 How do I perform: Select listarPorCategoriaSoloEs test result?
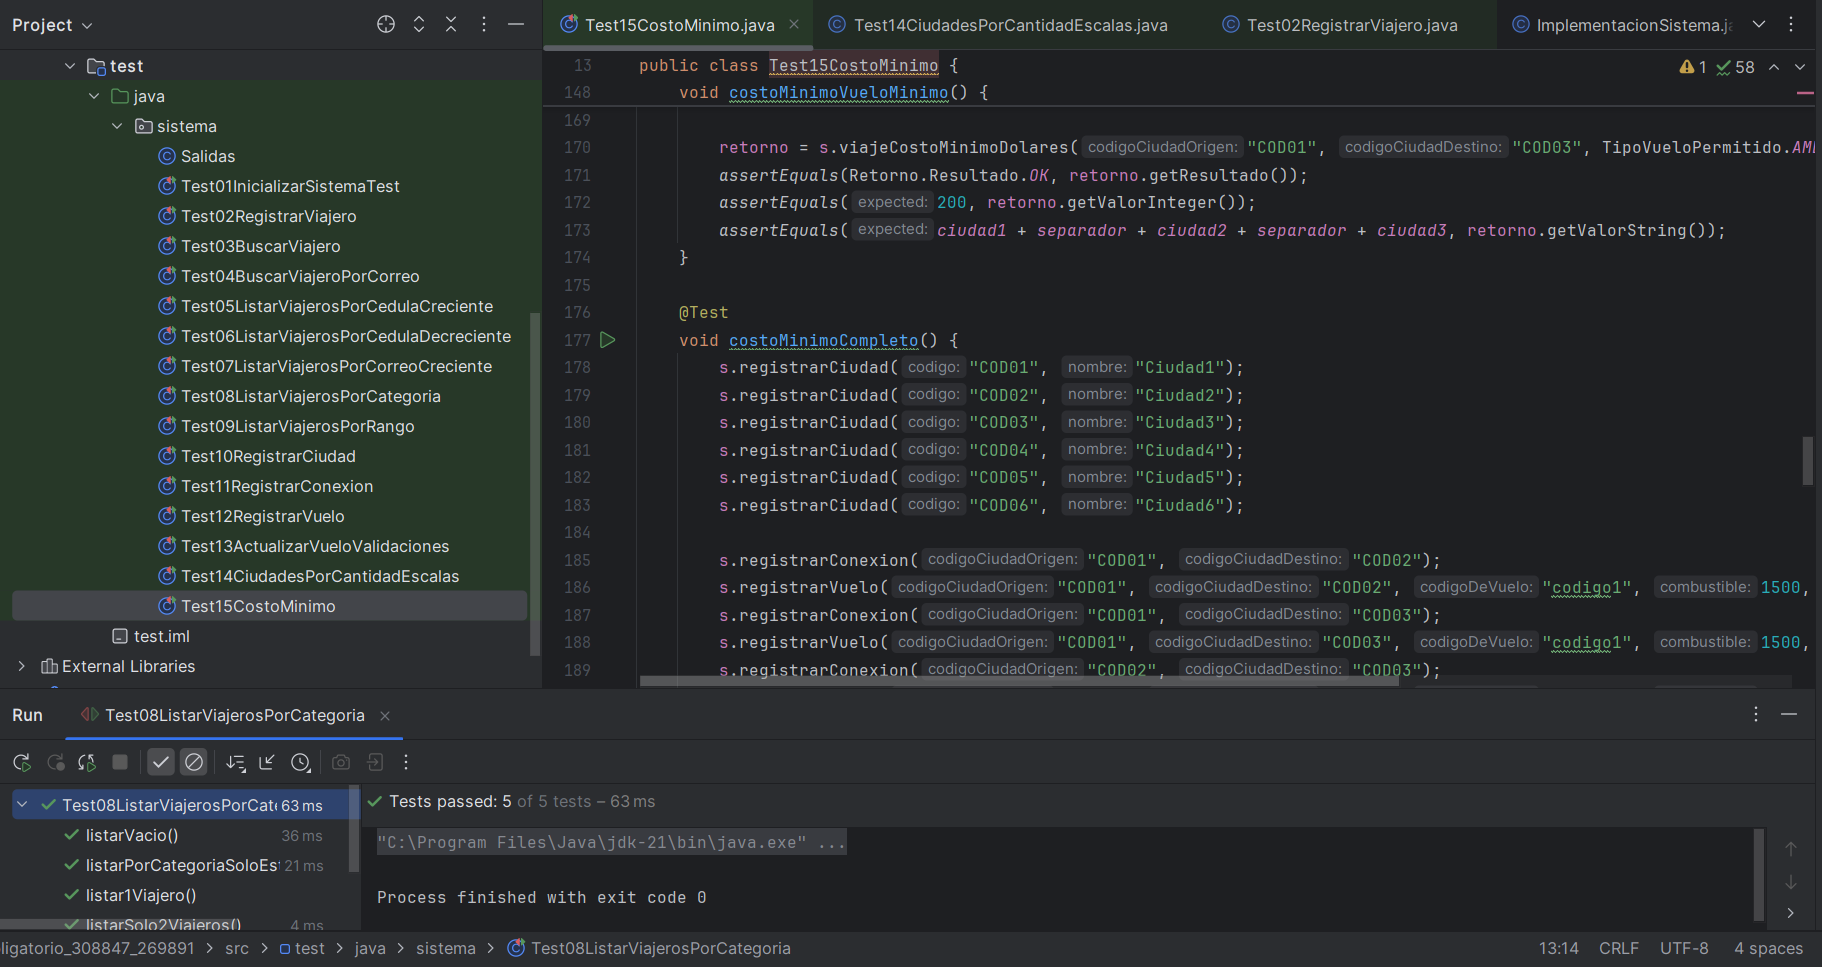[182, 865]
